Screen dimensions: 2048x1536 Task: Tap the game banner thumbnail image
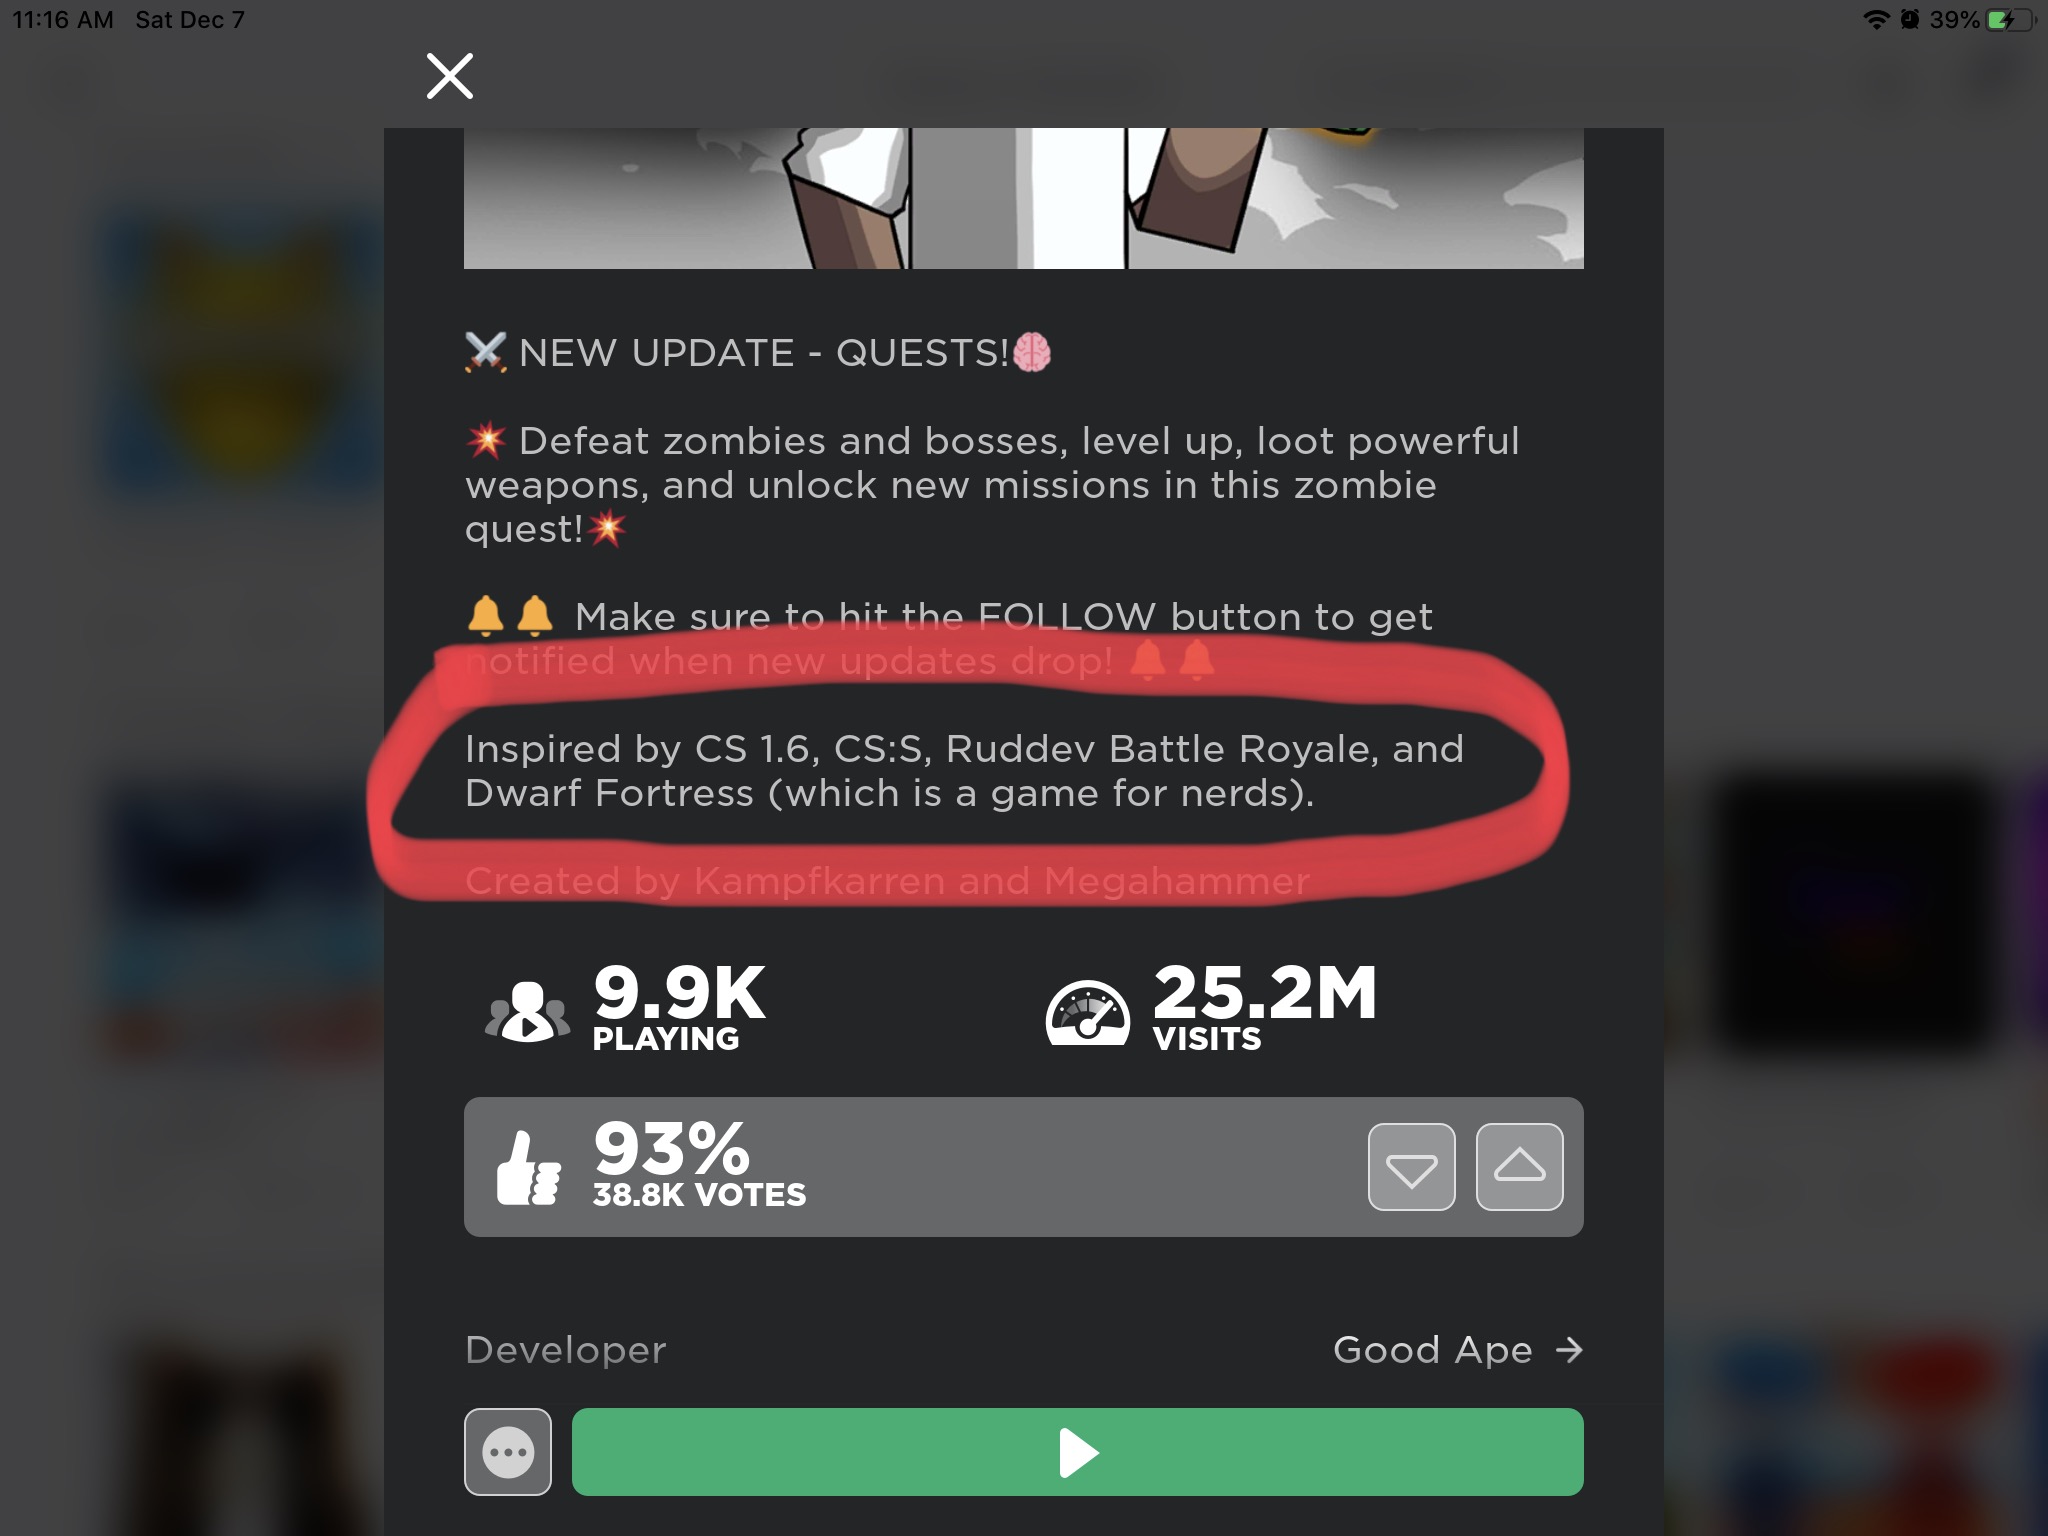click(1023, 198)
